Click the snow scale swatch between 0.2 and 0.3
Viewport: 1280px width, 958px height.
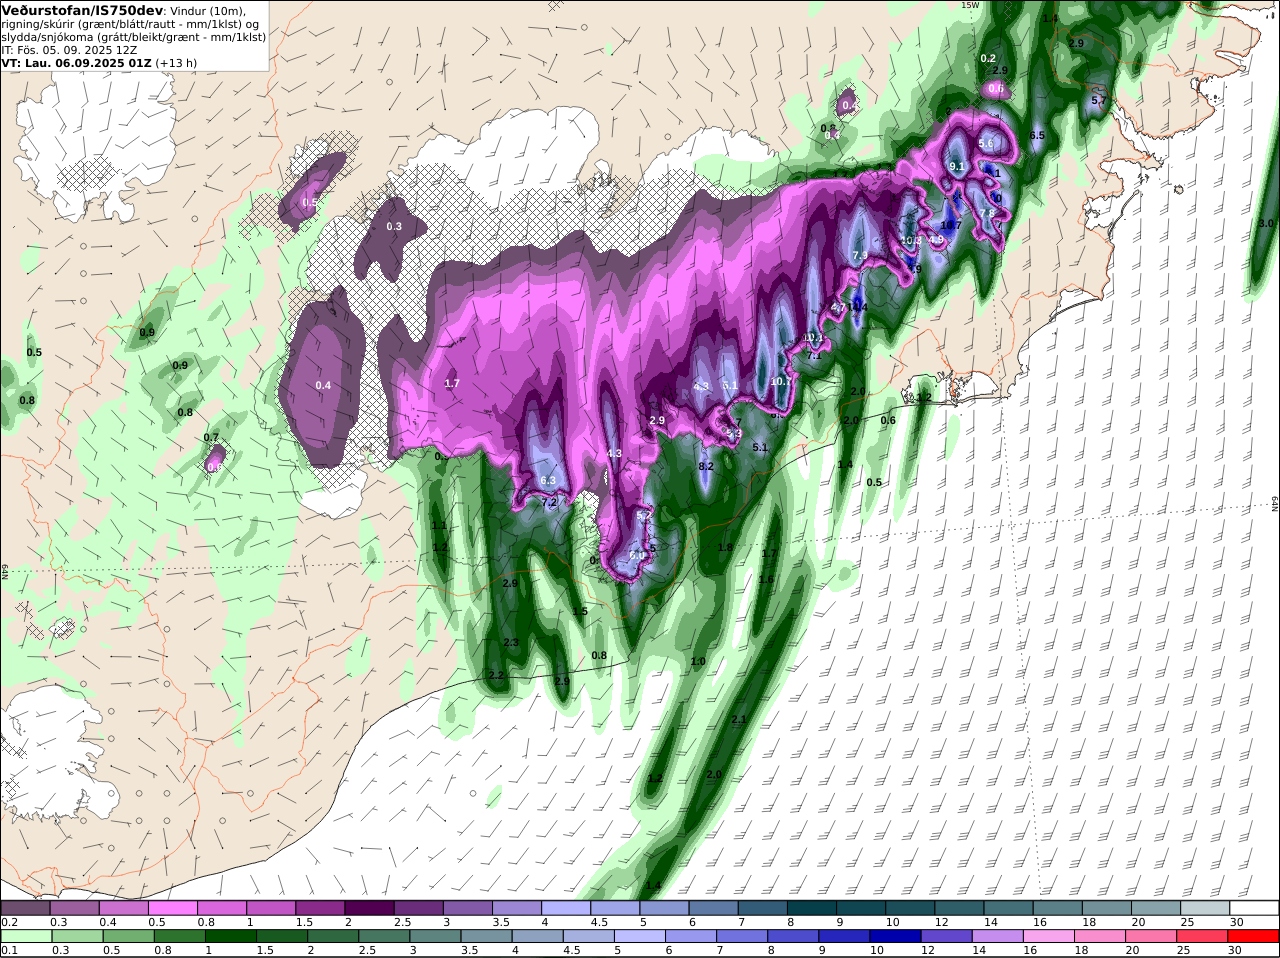tap(25, 908)
